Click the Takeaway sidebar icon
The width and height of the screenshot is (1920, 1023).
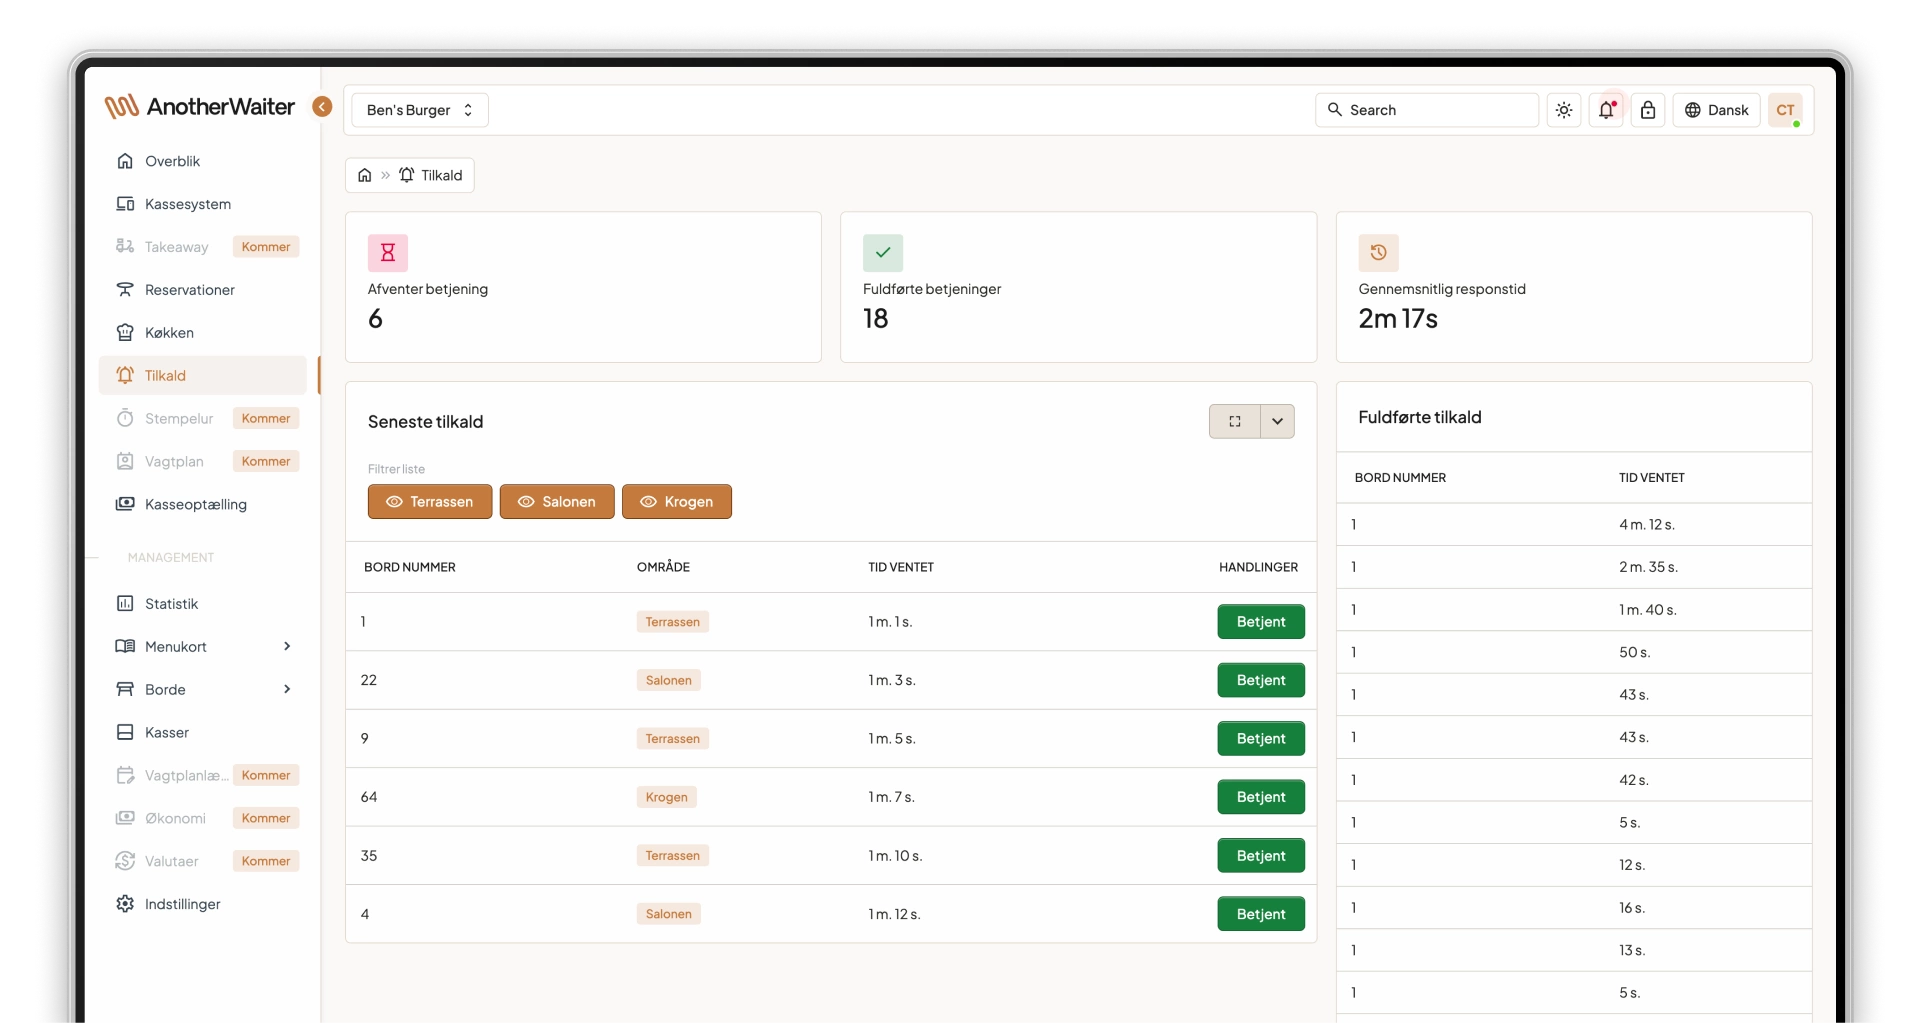125,247
